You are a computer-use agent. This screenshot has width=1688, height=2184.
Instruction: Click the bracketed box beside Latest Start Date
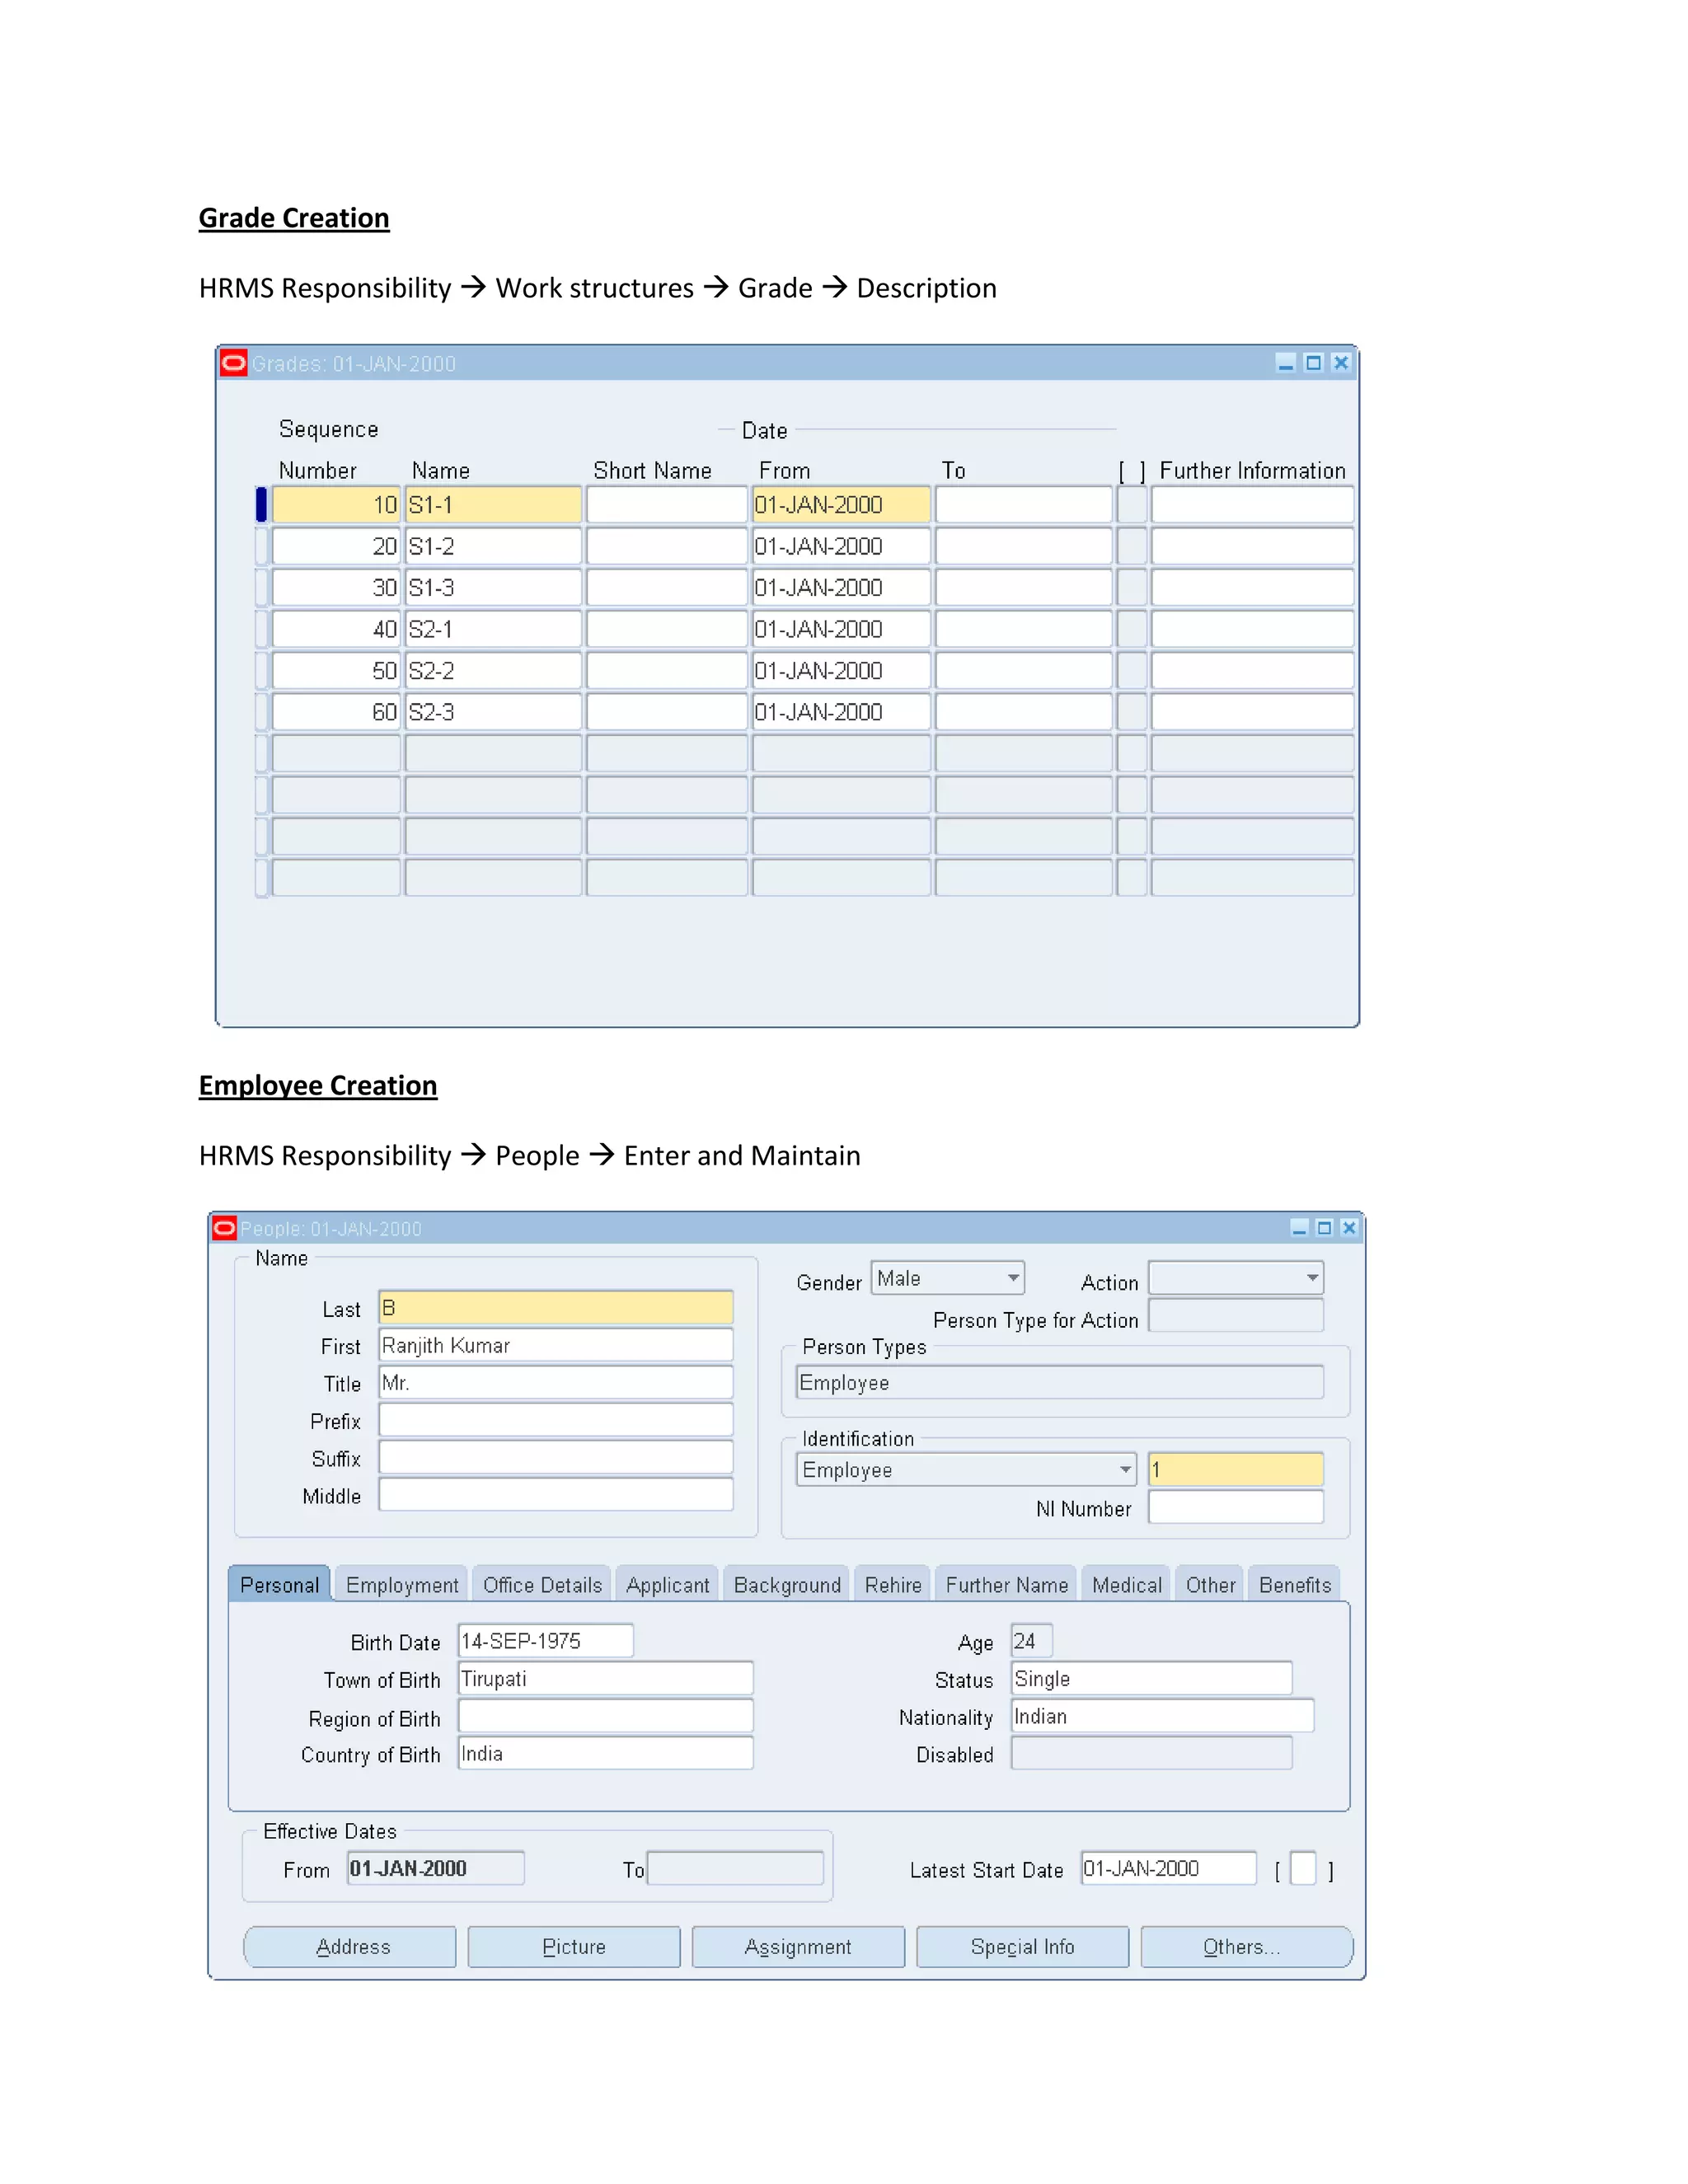pos(1303,1868)
